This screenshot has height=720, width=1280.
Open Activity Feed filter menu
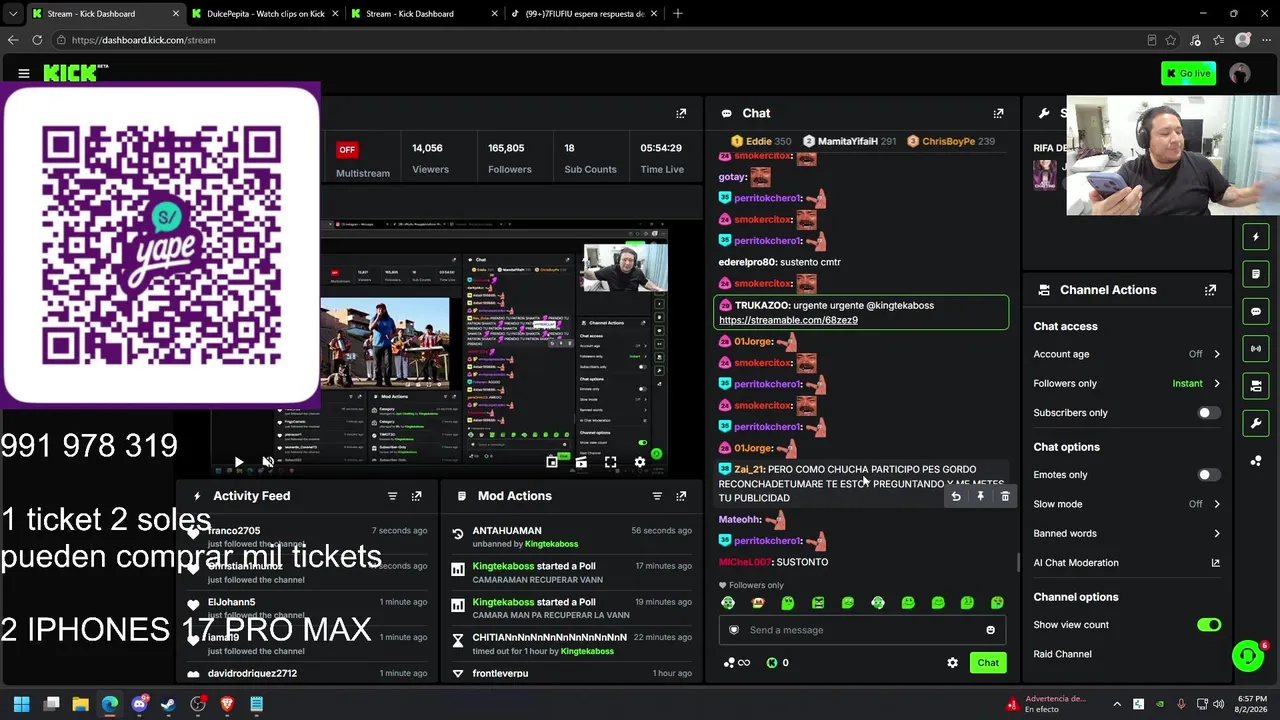click(x=392, y=496)
